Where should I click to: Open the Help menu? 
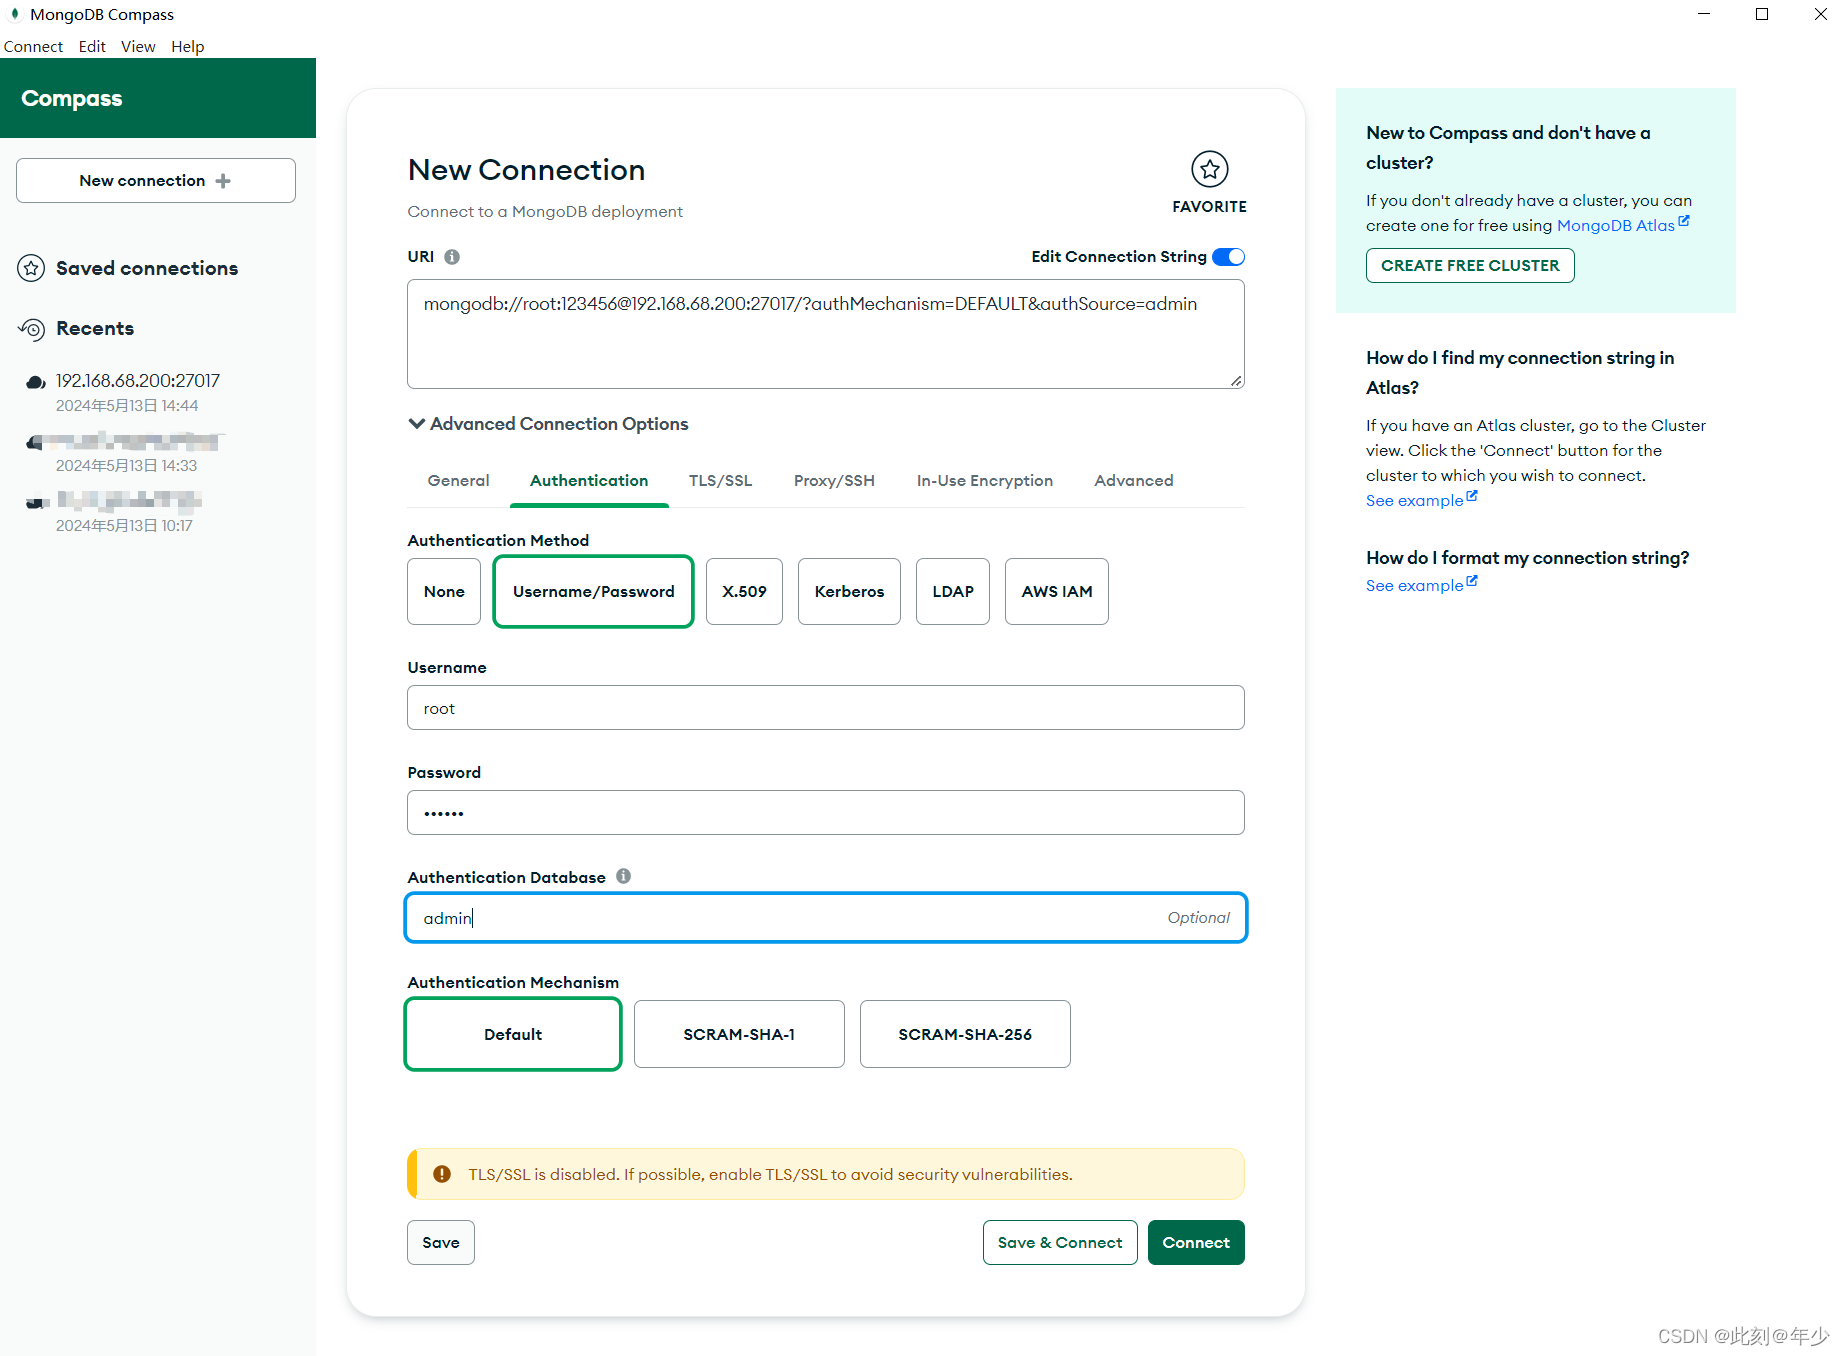click(x=187, y=47)
